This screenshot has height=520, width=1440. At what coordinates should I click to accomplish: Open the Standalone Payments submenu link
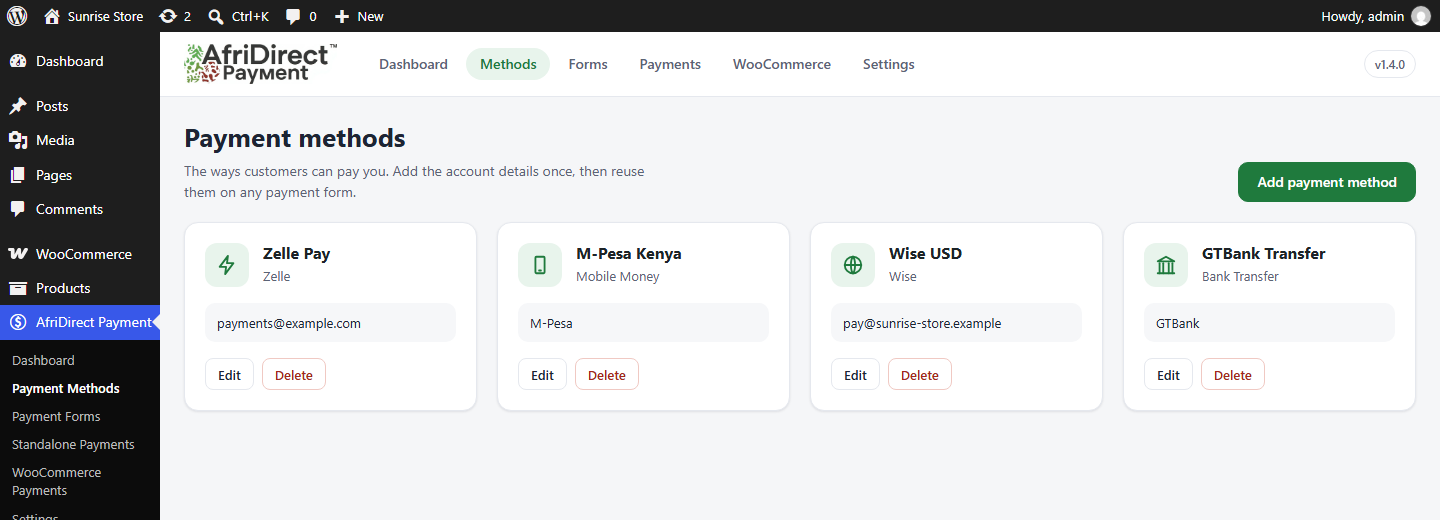click(x=73, y=444)
